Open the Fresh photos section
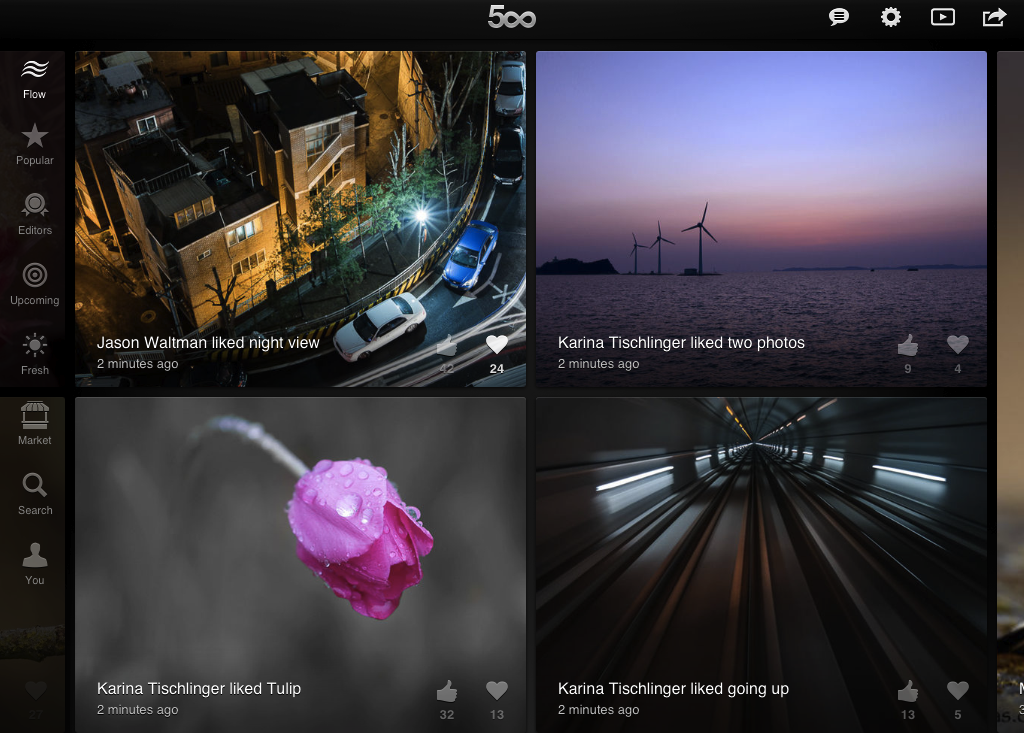 [x=35, y=354]
